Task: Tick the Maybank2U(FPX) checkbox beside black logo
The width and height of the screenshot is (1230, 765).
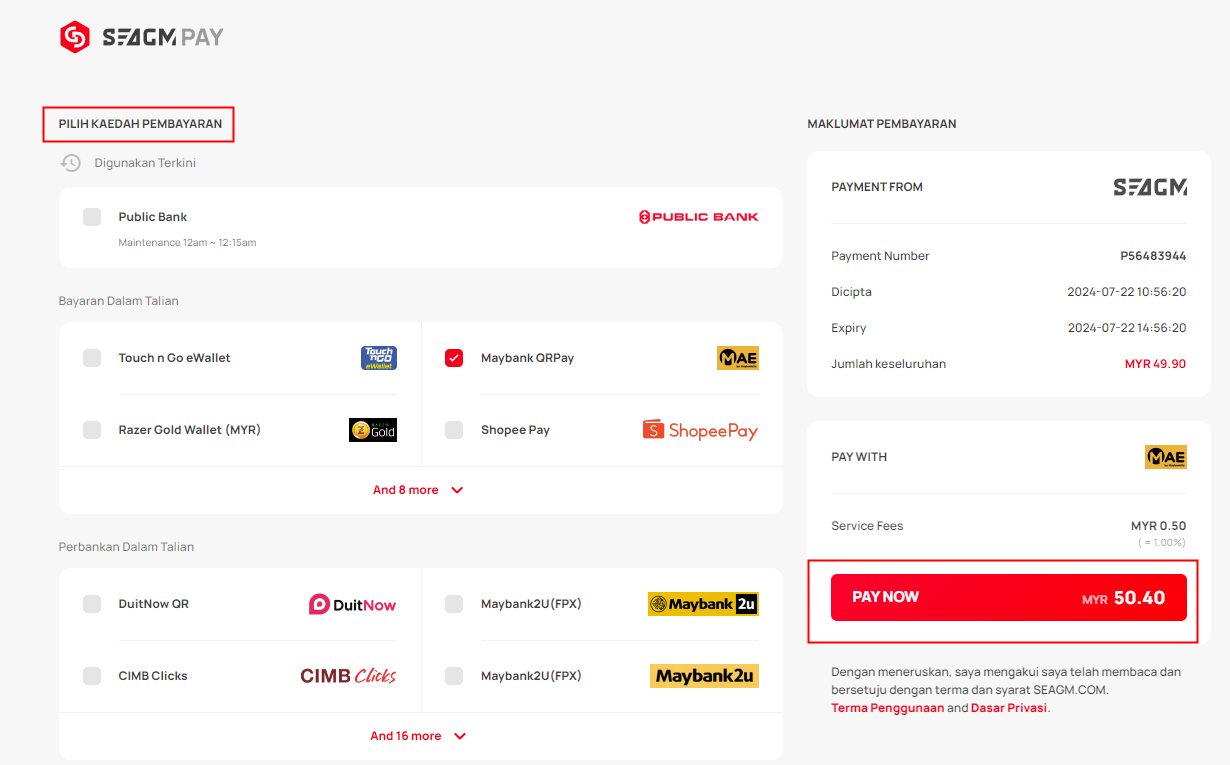Action: (454, 604)
